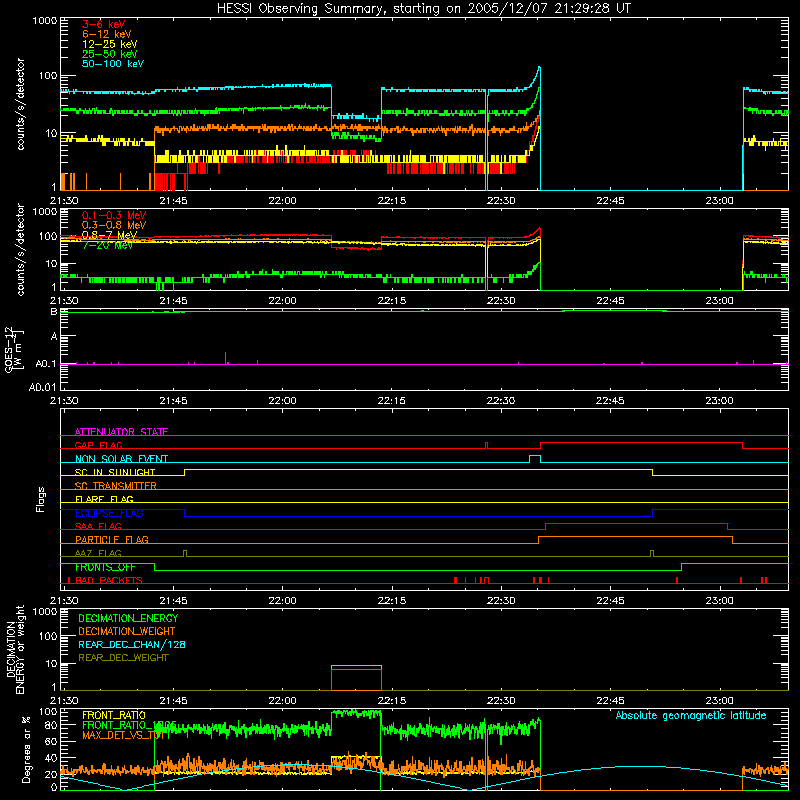The width and height of the screenshot is (800, 800).
Task: Select the REAR_DEC_CHAN/128 legend entry
Action: (132, 644)
